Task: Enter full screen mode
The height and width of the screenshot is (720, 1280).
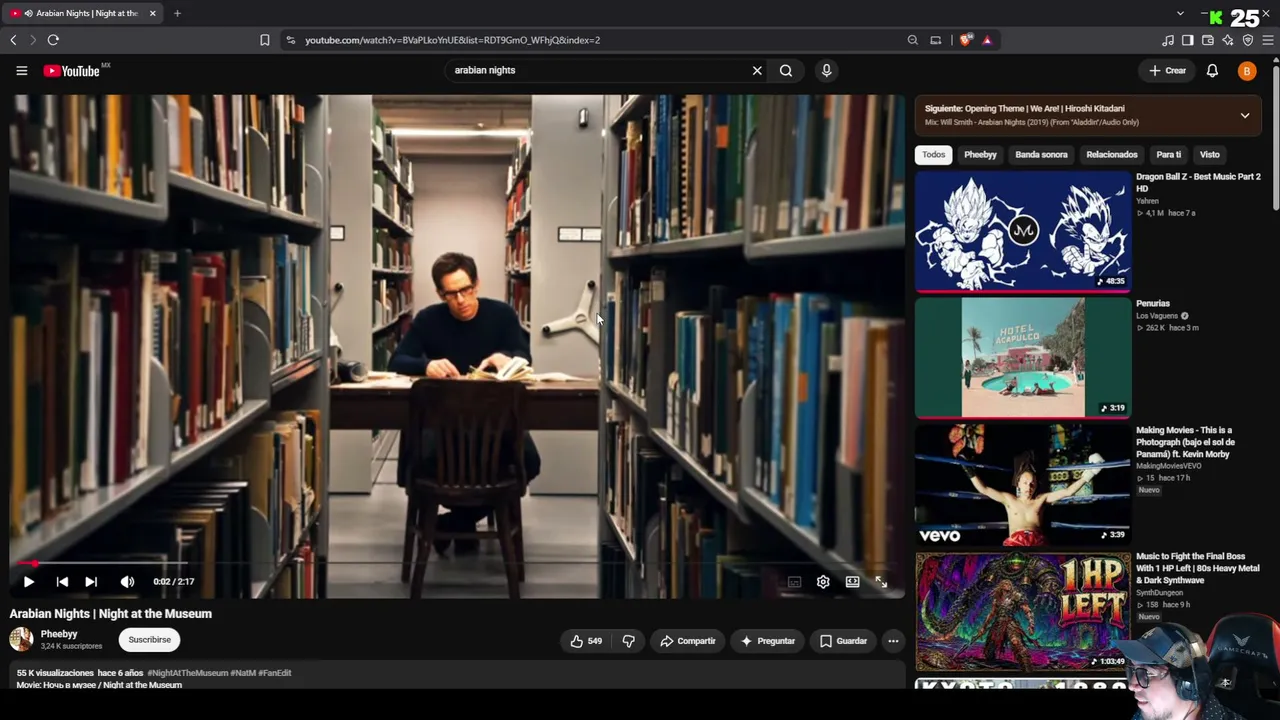Action: (881, 581)
